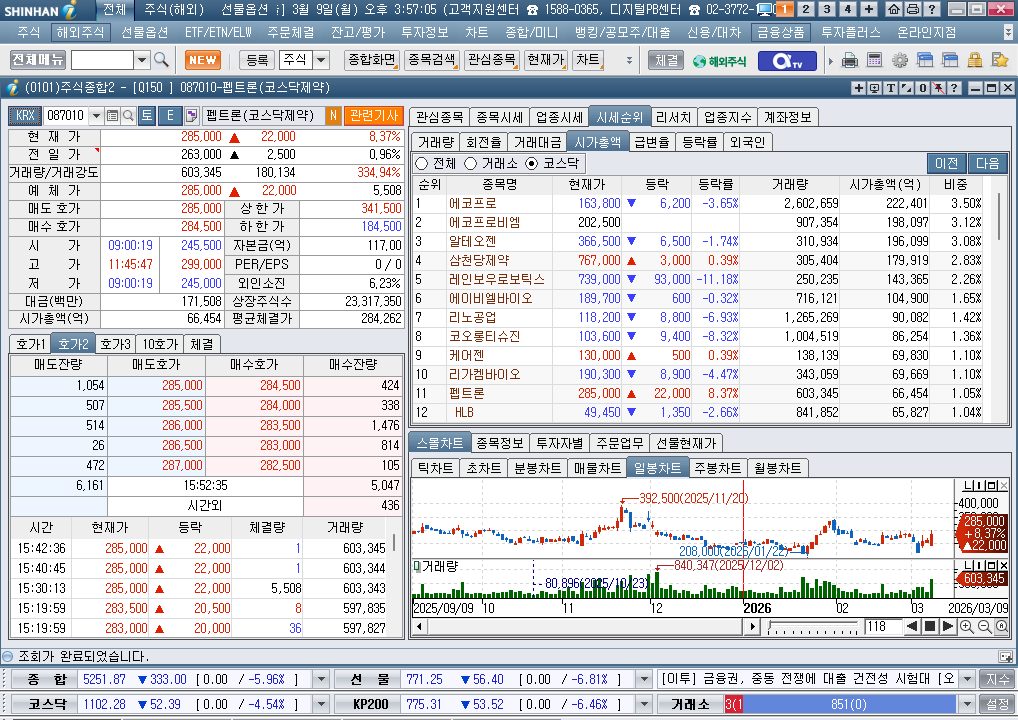The image size is (1018, 720).
Task: Search stocks with the magnifier beside the stock code
Action: [129, 116]
